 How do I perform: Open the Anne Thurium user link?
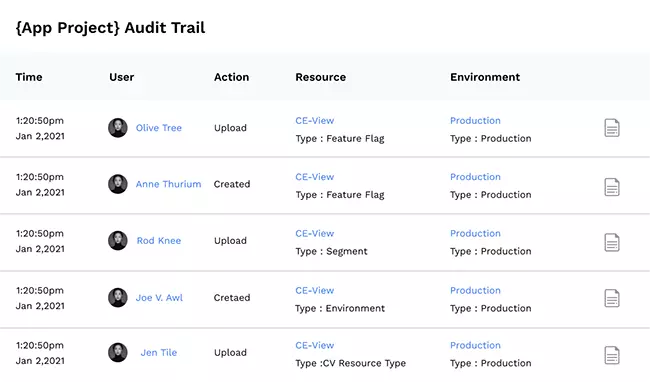point(168,184)
